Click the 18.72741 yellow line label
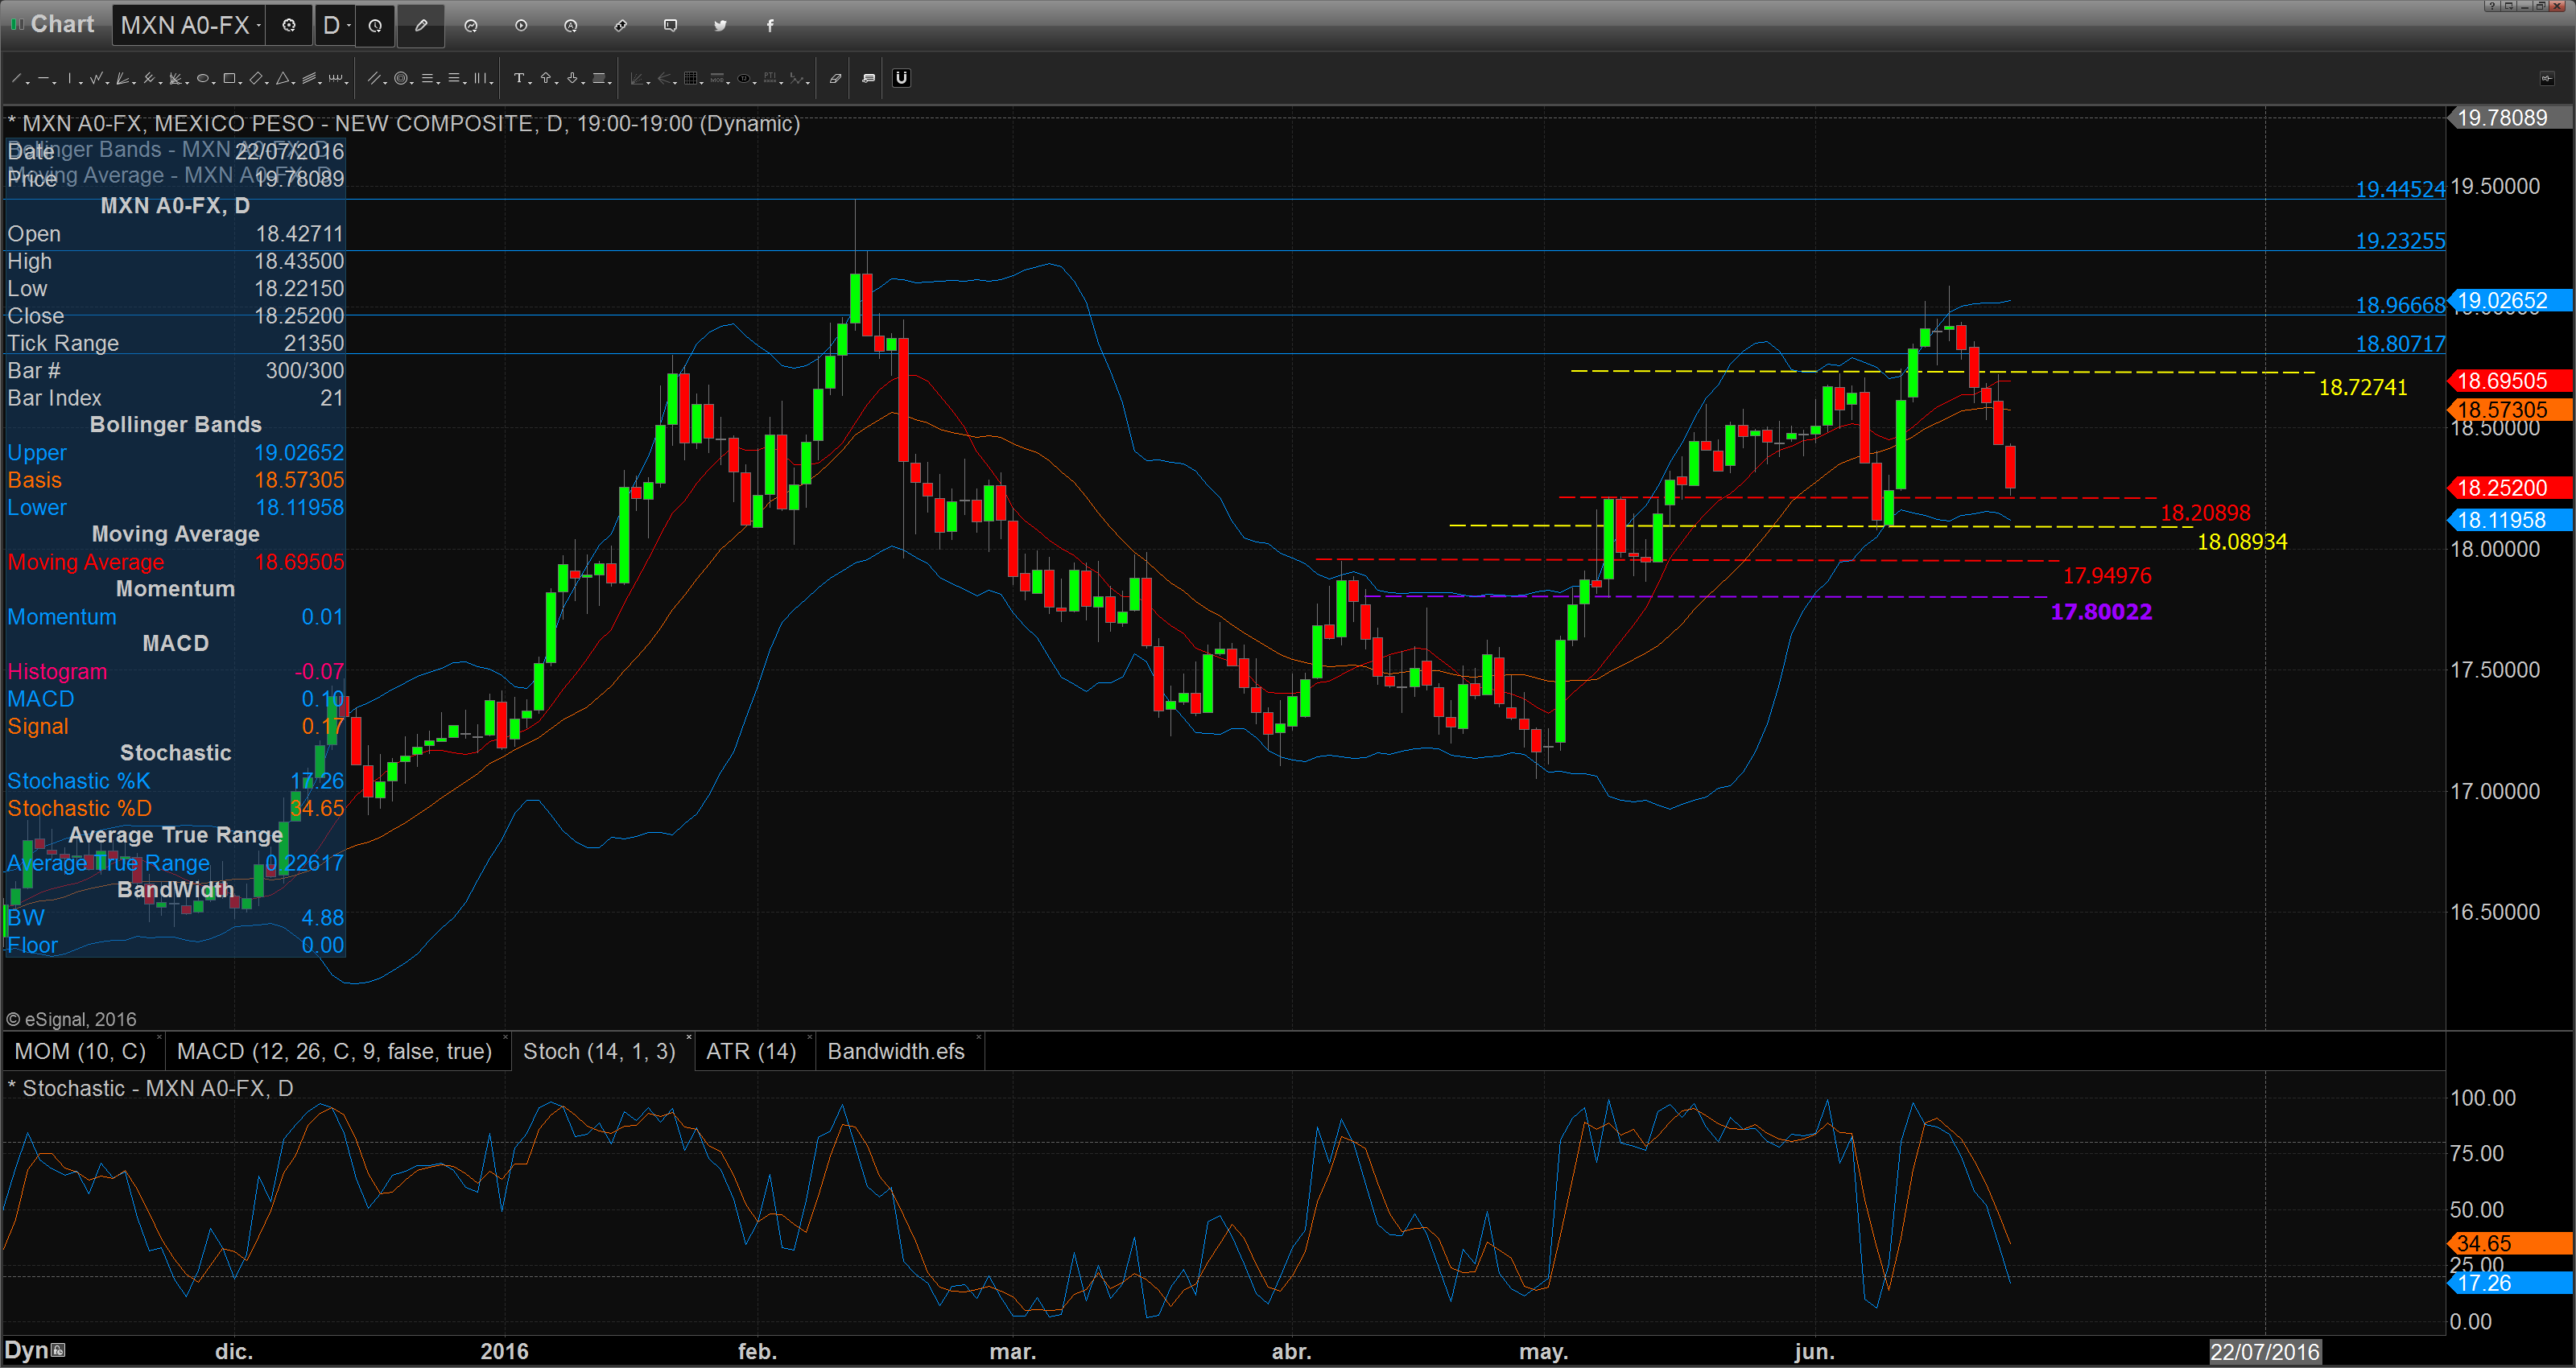2576x1368 pixels. (x=2363, y=388)
